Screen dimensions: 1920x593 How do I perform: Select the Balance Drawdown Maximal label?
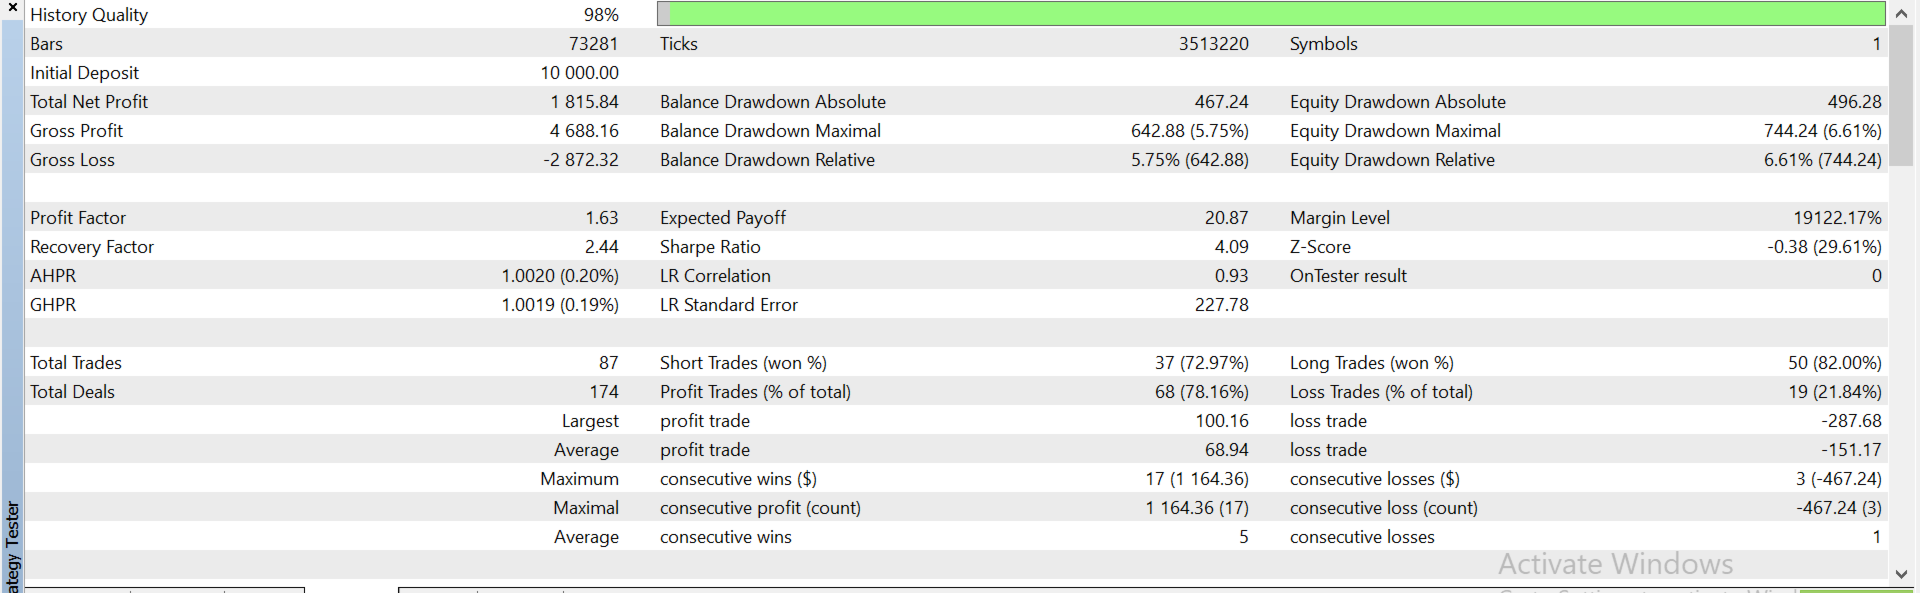tap(770, 131)
